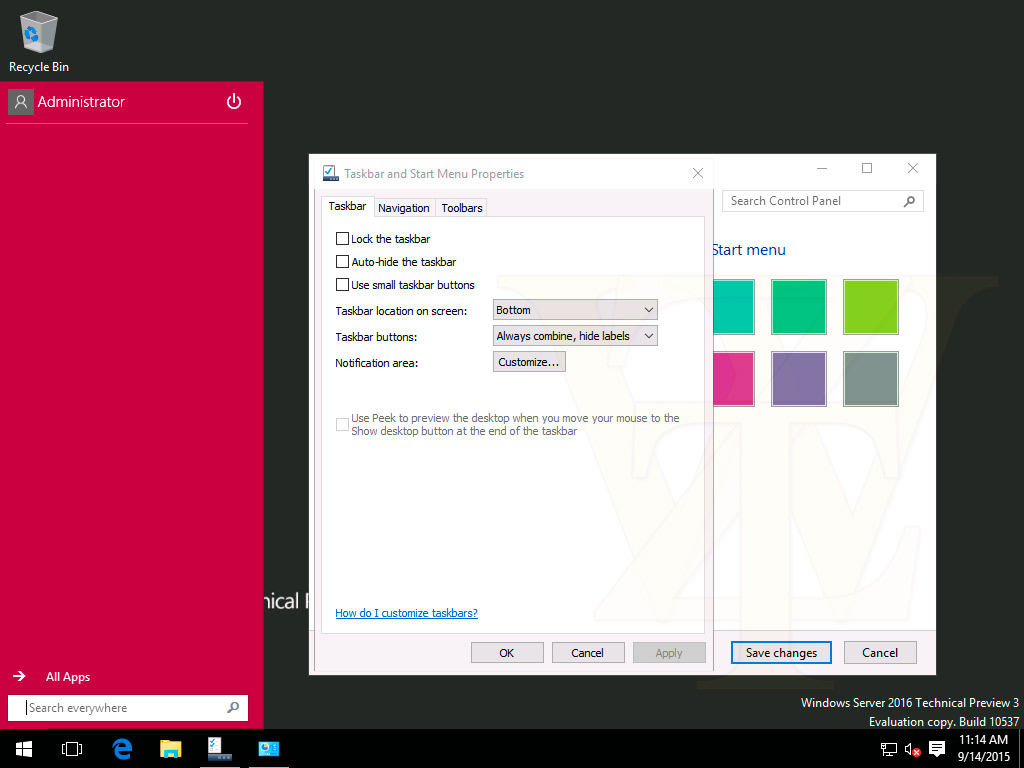Open File Explorer from the taskbar

click(x=171, y=748)
